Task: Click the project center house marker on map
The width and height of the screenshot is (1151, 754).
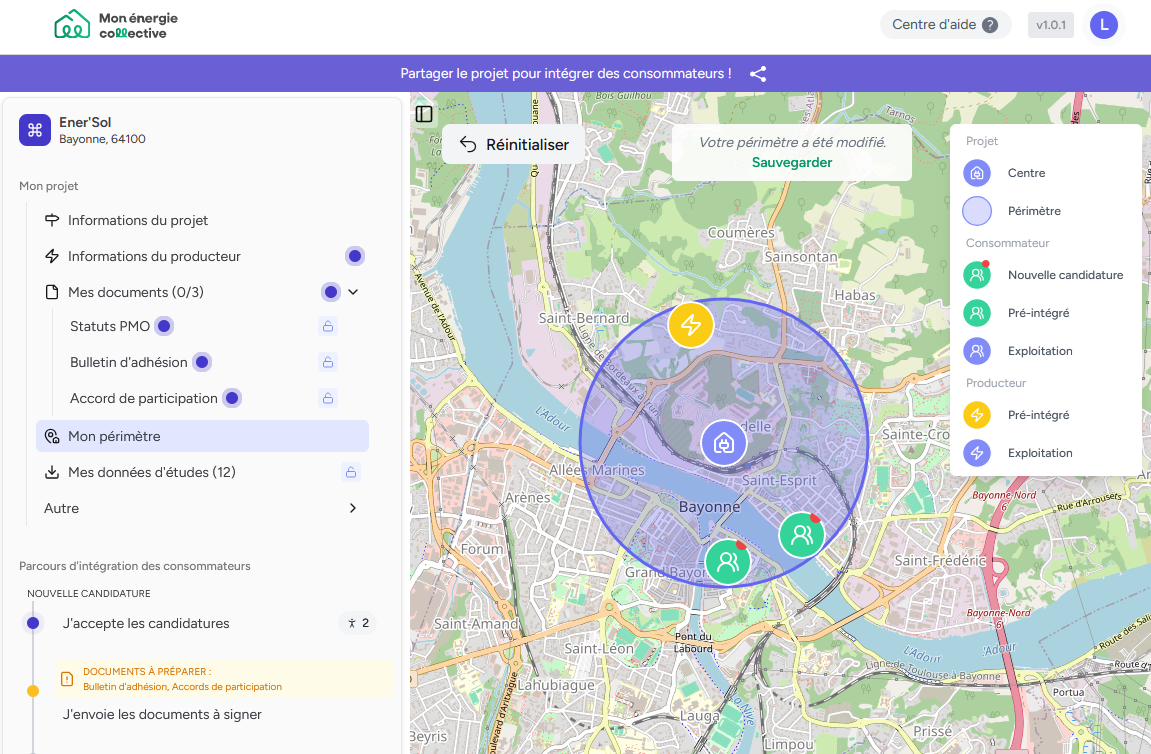Action: click(724, 443)
